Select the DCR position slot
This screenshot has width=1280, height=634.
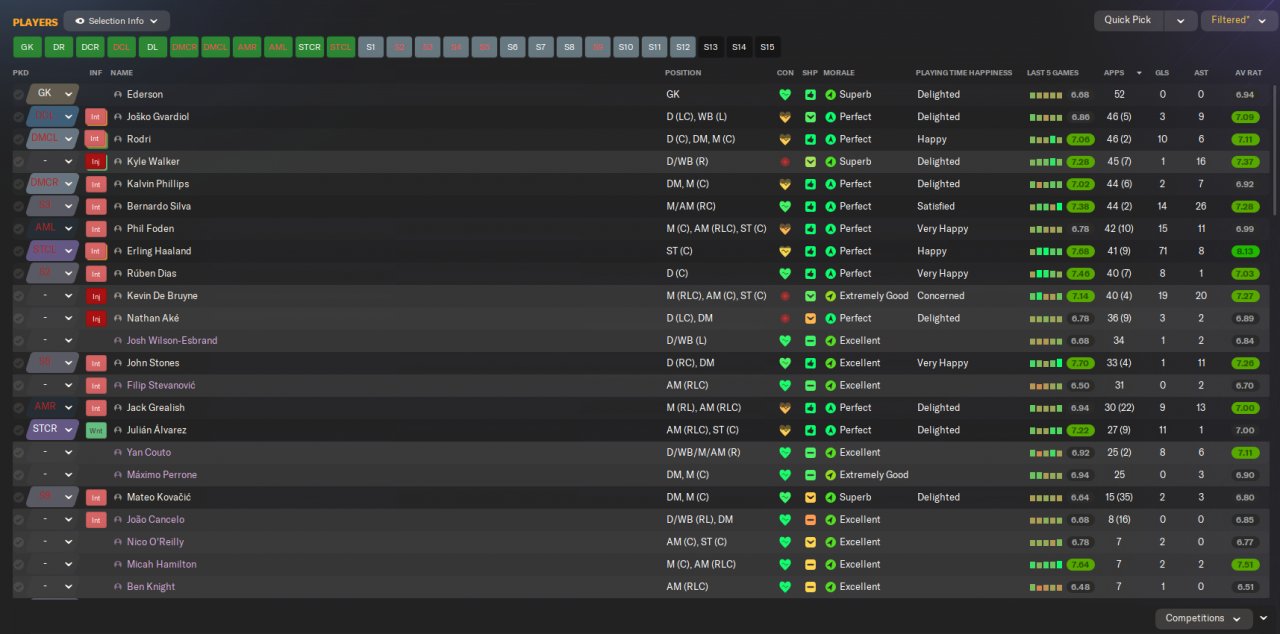pos(90,47)
